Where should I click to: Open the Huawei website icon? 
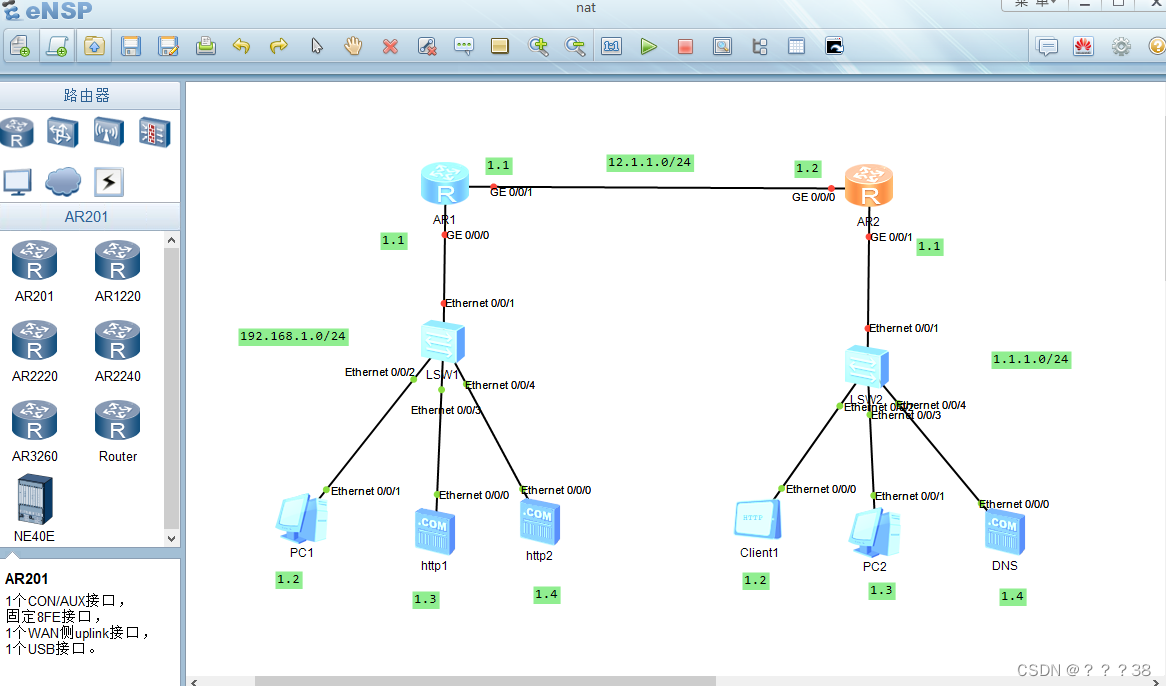coord(1083,47)
